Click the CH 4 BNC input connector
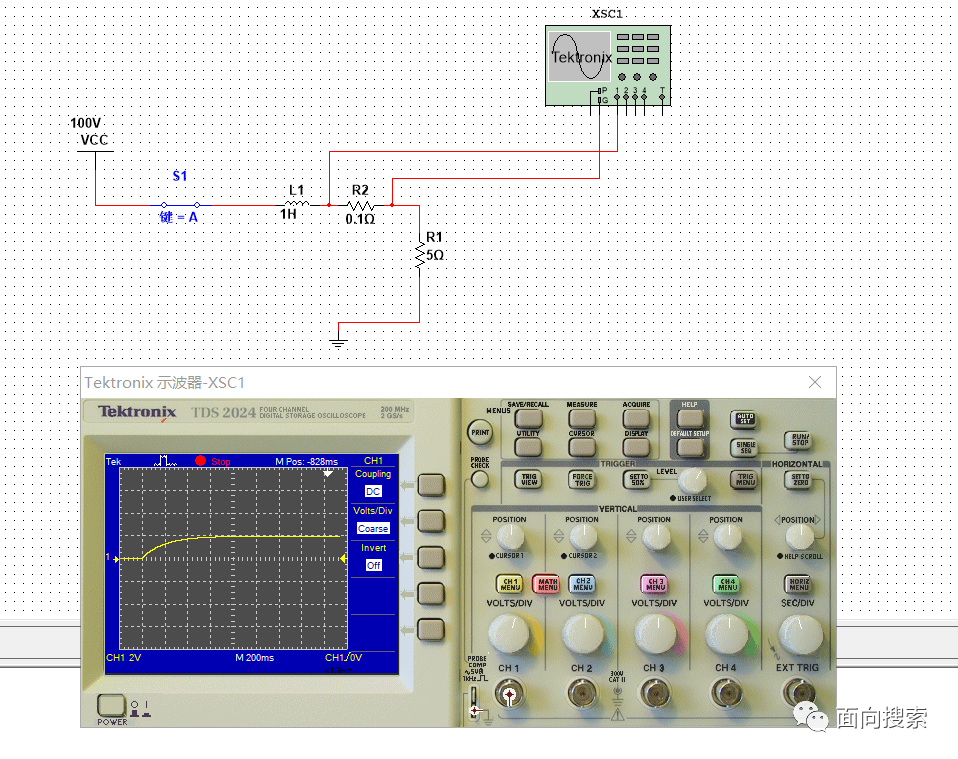The image size is (958, 759). pyautogui.click(x=726, y=694)
